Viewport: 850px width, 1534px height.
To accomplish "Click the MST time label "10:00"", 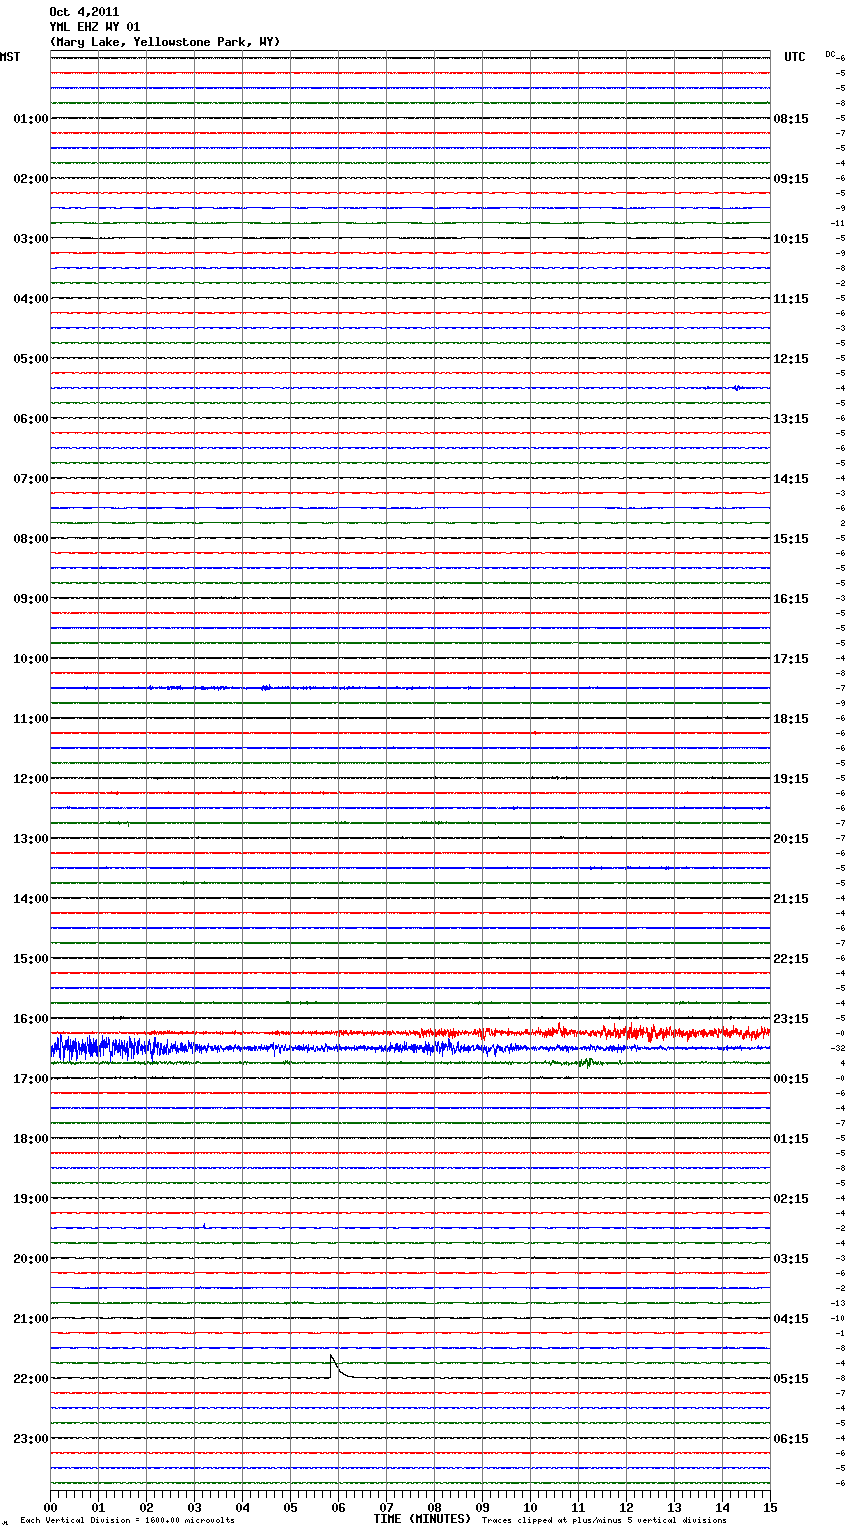I will 31,659.
